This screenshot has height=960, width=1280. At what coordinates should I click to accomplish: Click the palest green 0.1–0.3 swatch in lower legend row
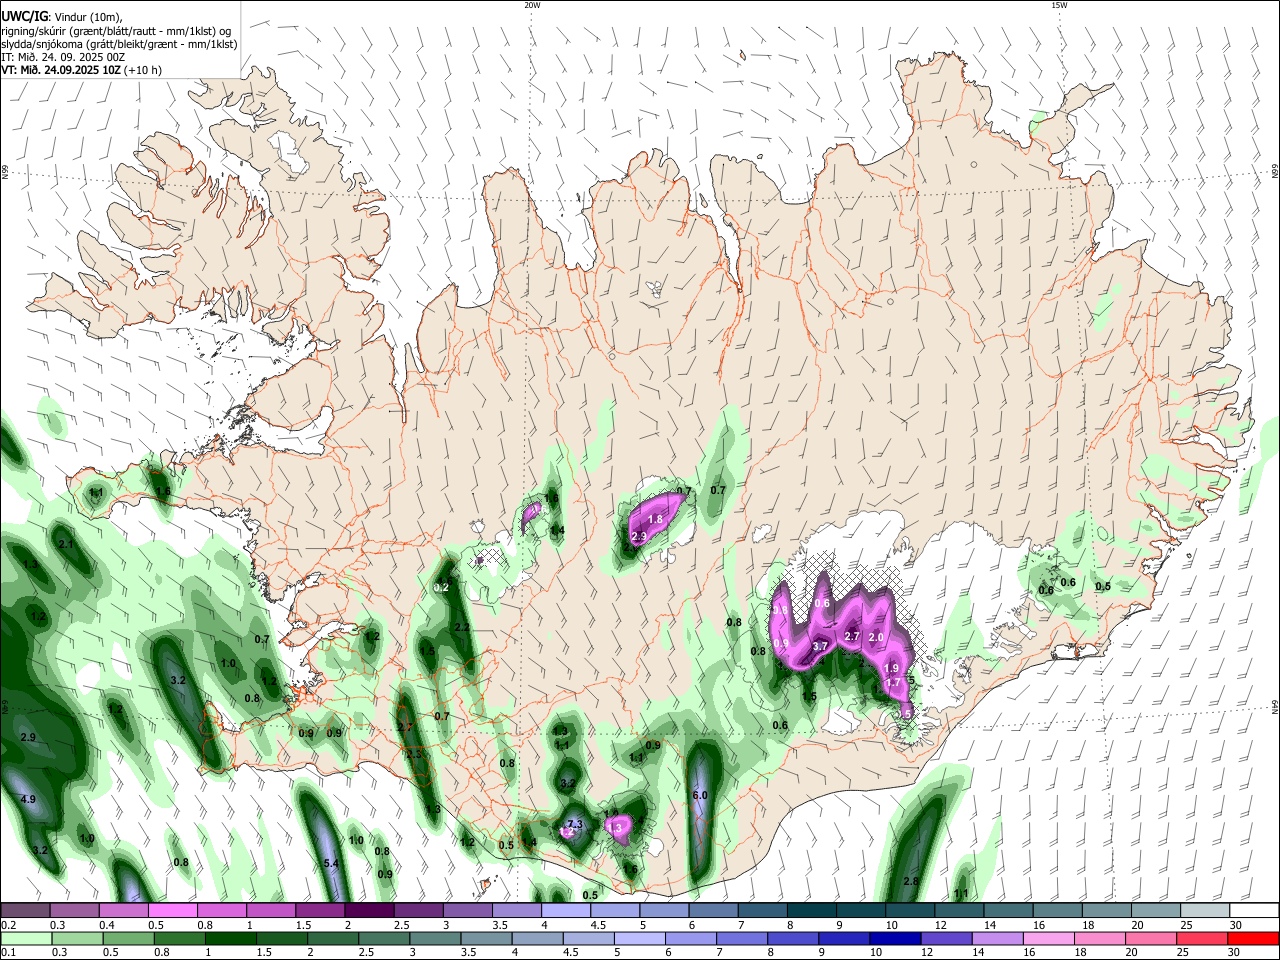pos(26,938)
